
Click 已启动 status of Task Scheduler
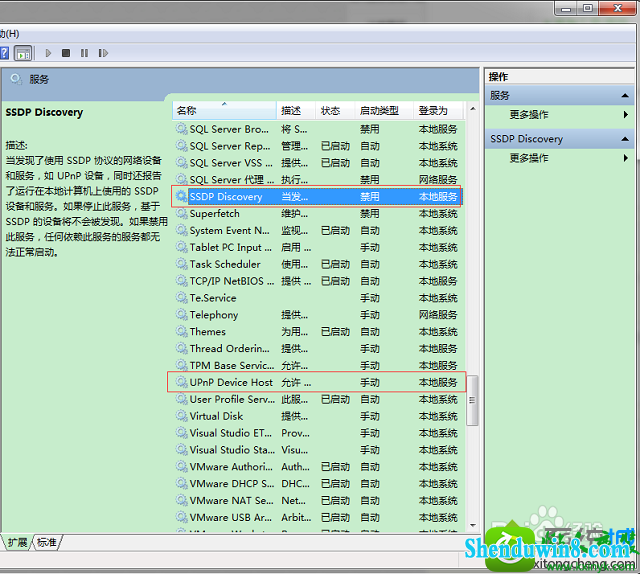click(x=336, y=264)
